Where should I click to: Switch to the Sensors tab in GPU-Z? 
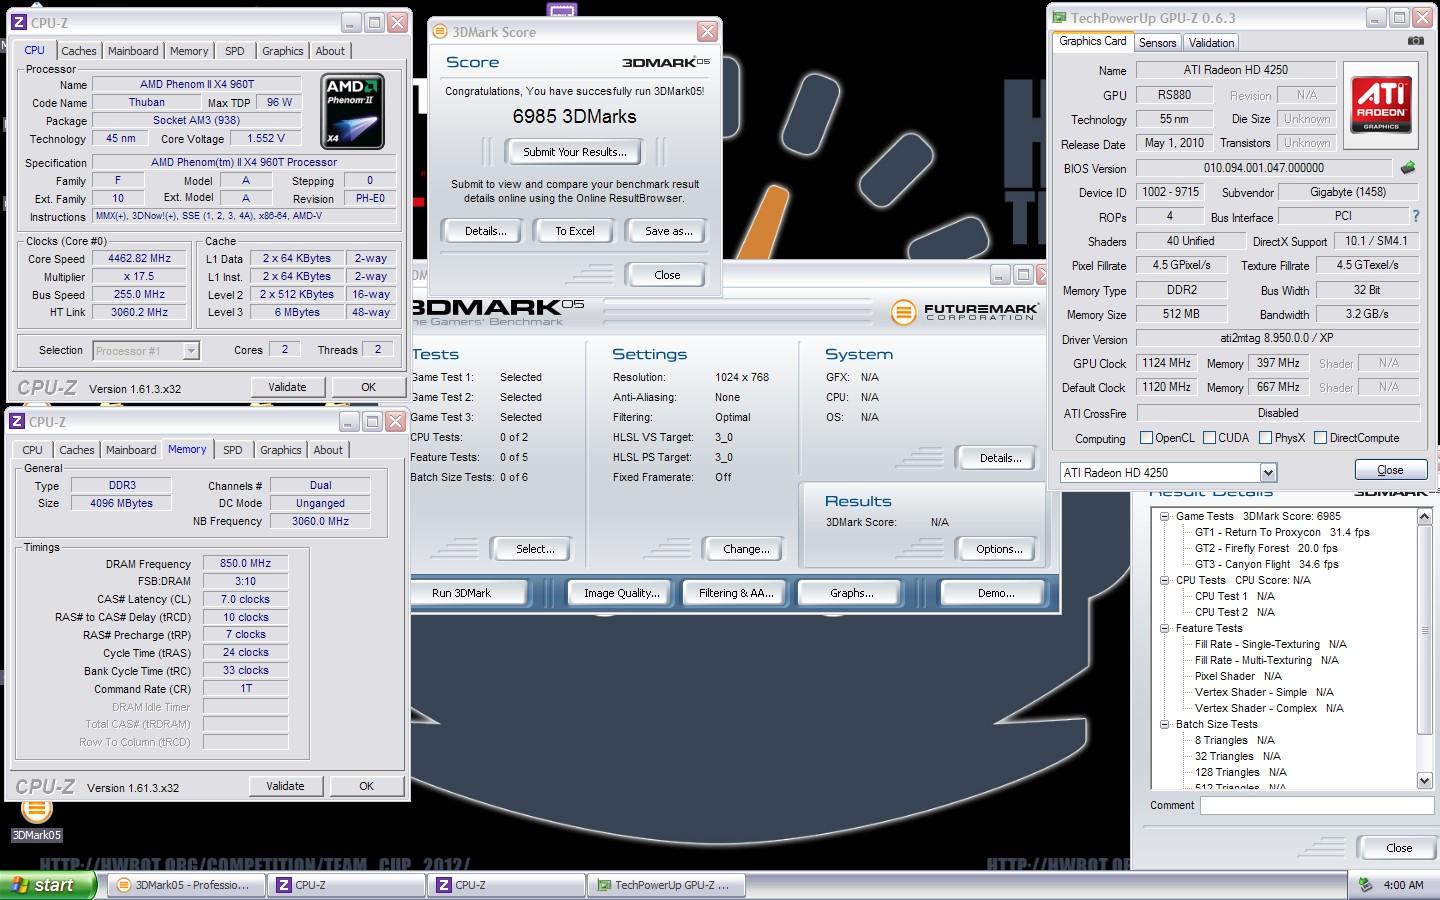click(x=1157, y=43)
